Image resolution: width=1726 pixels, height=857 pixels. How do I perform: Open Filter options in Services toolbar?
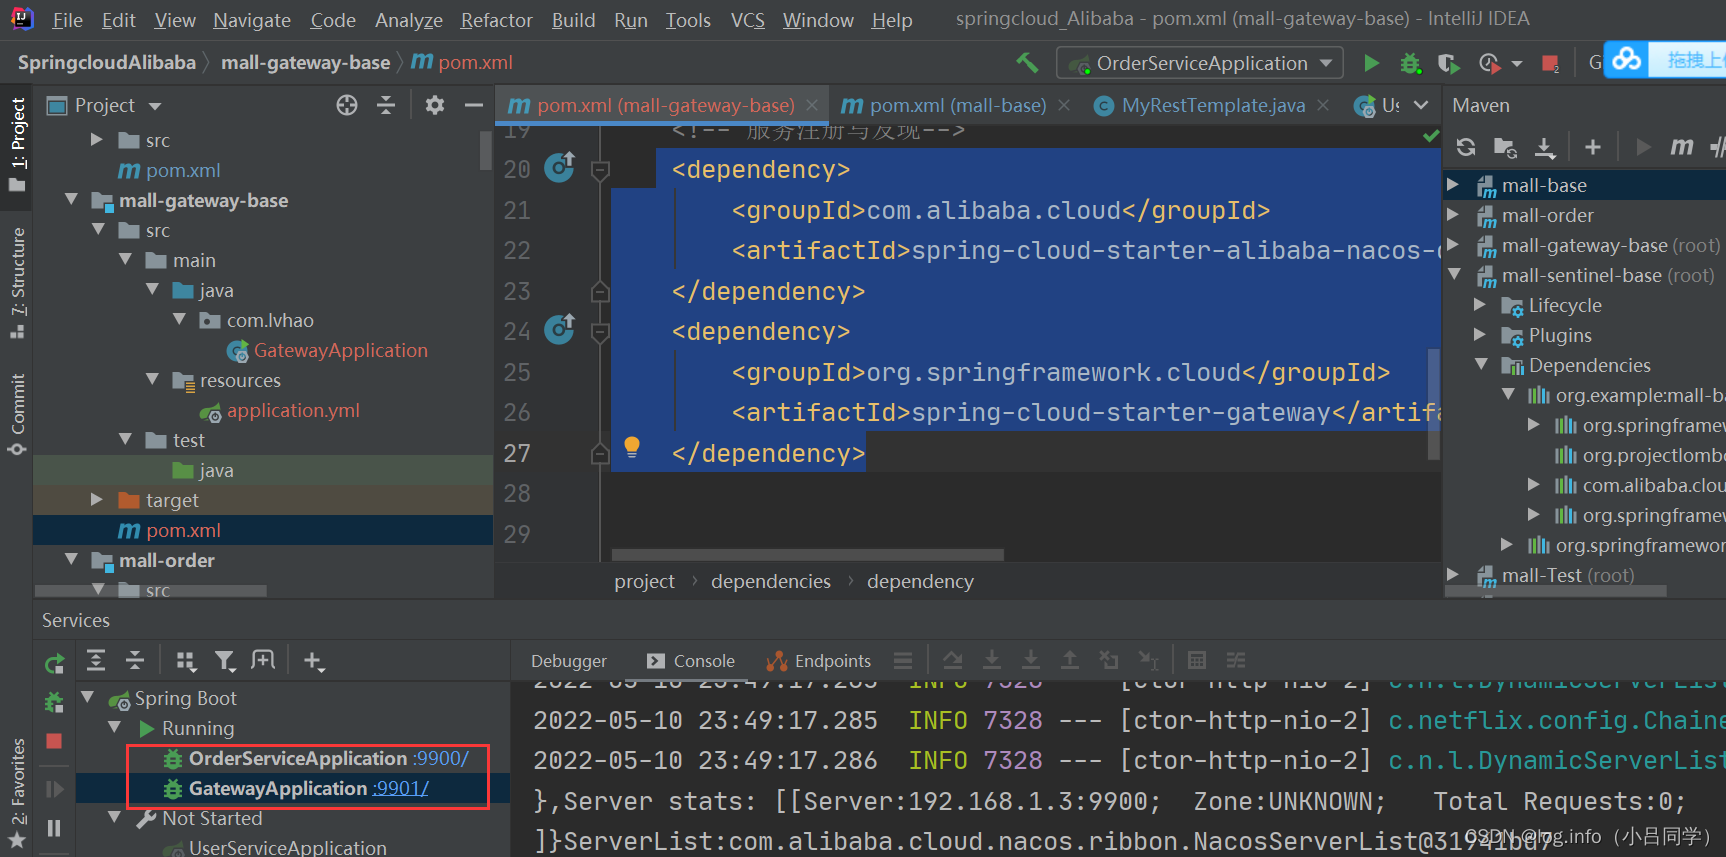[x=225, y=660]
